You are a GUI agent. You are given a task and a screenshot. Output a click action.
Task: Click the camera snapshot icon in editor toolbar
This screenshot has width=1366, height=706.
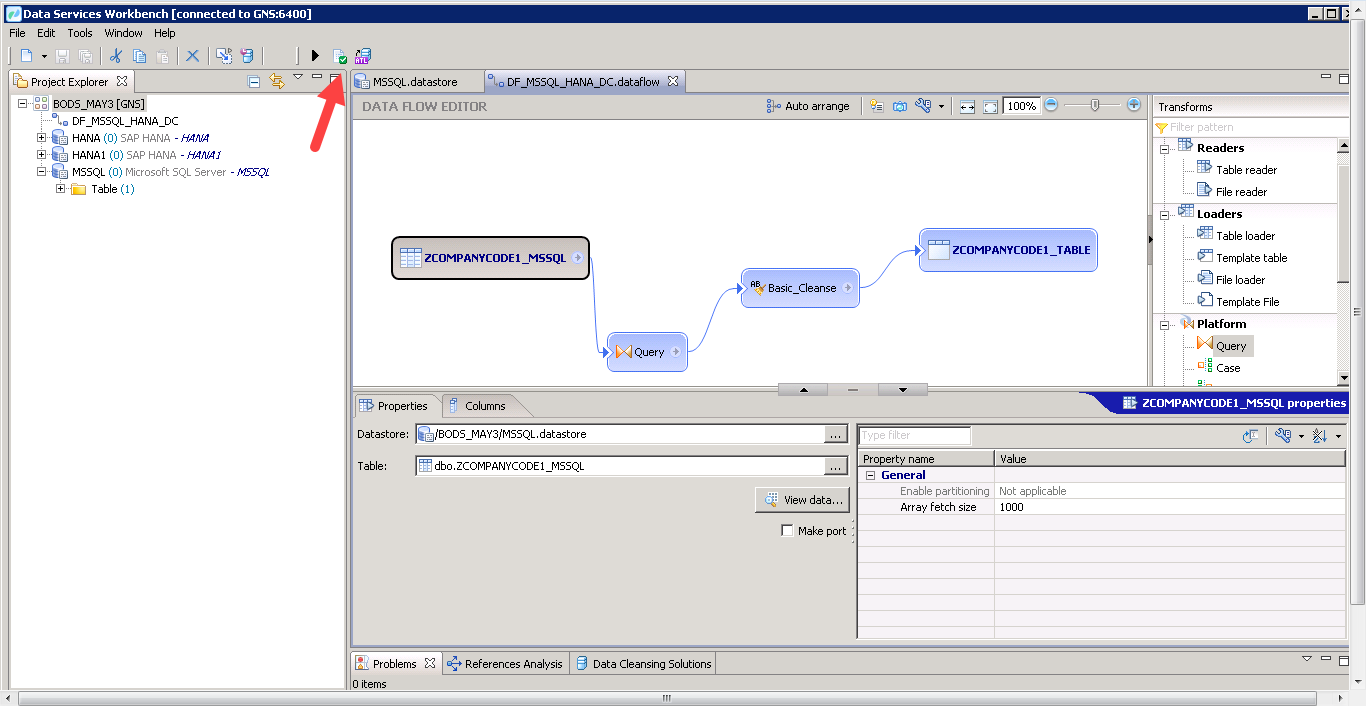pos(900,106)
